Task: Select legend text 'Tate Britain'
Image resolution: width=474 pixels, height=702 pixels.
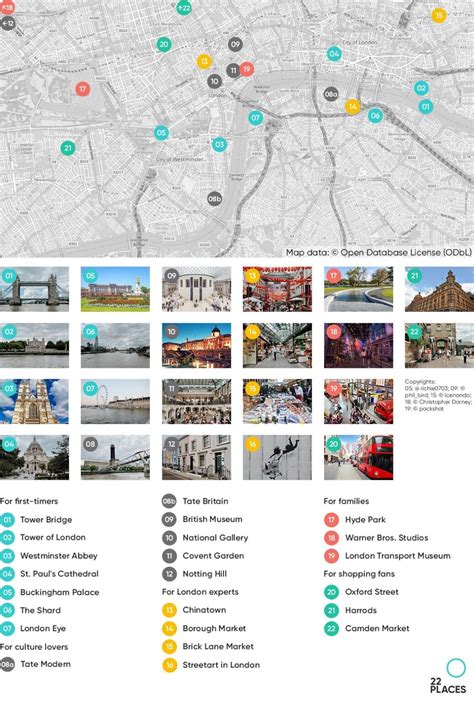Action: click(x=205, y=501)
